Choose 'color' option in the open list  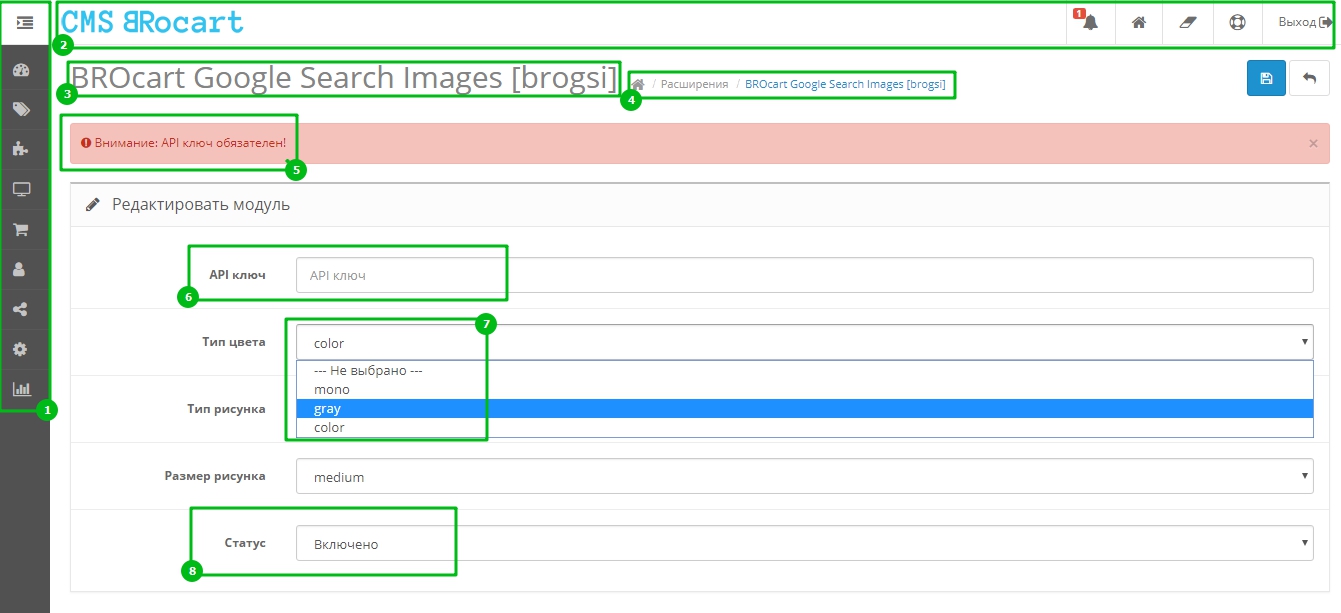[x=804, y=427]
